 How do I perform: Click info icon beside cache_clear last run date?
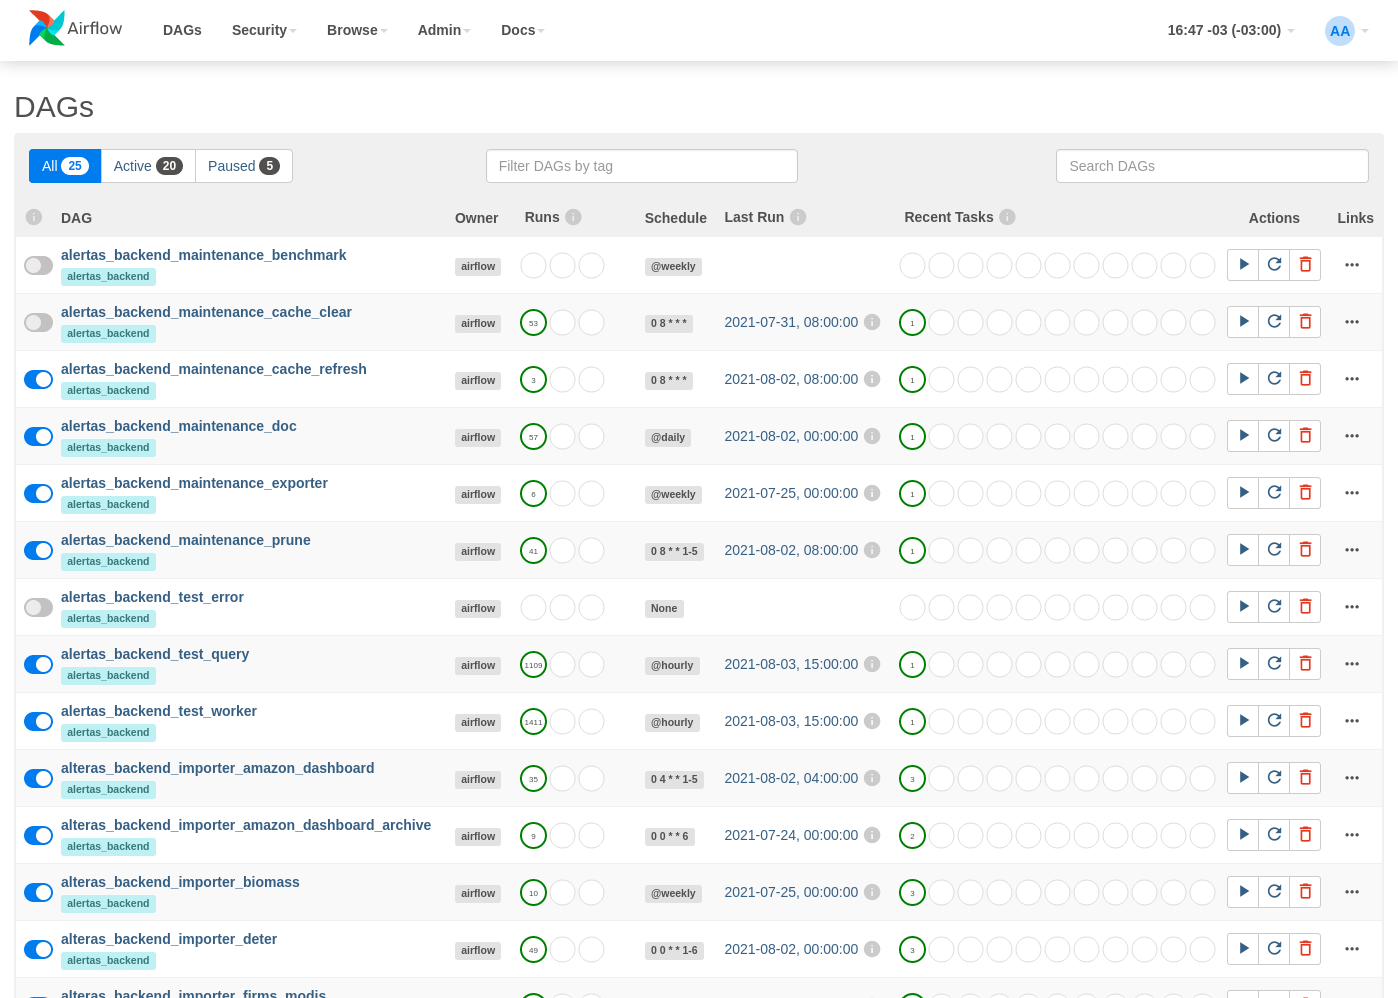(872, 322)
